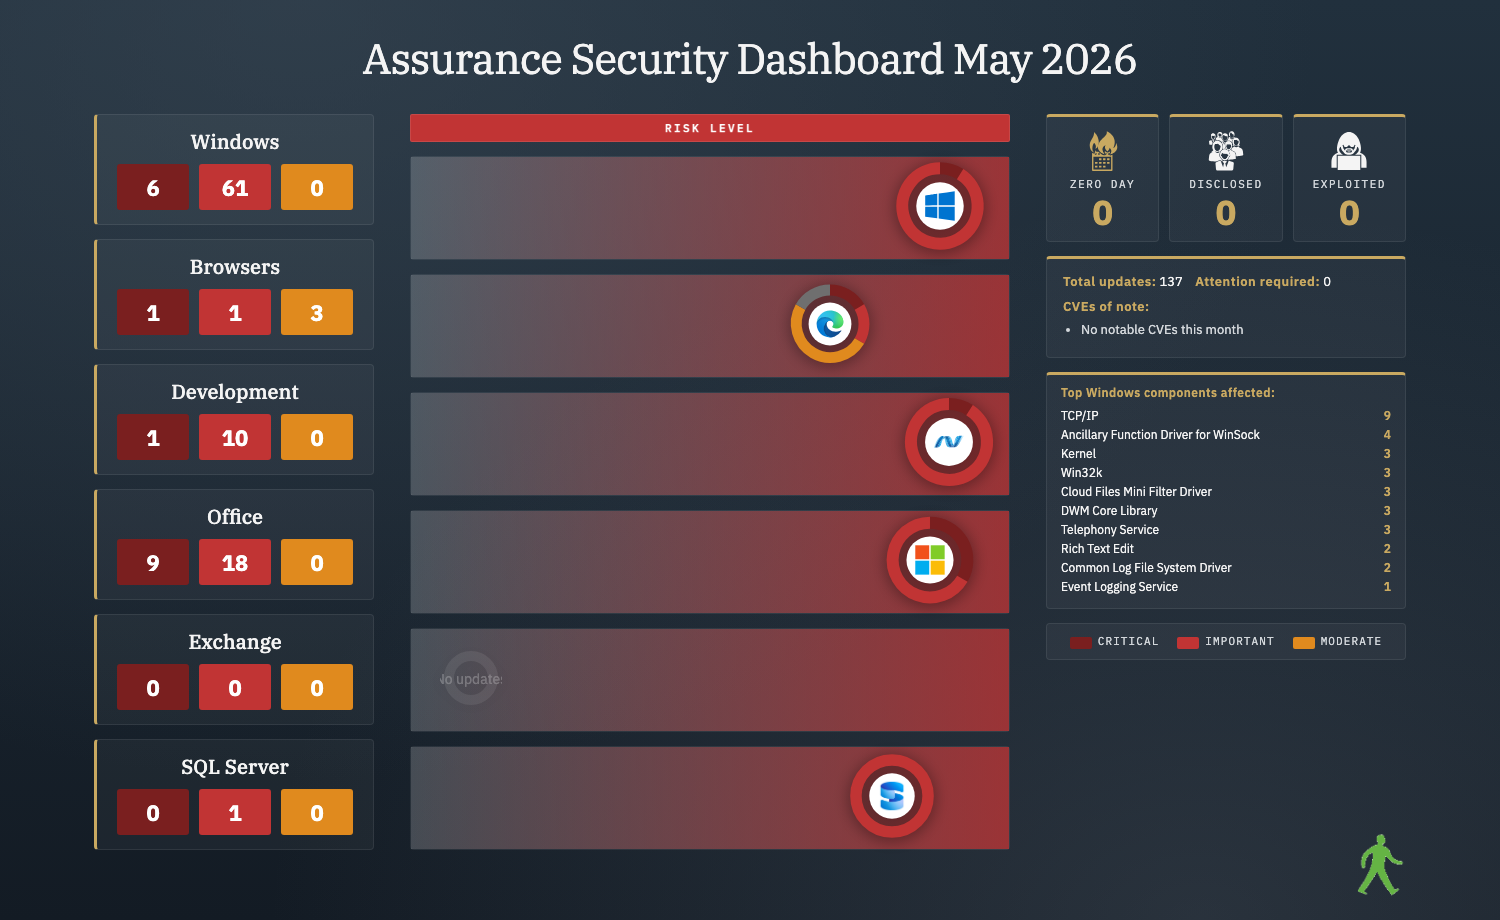
Task: Click SQL Server critical count 0
Action: coord(153,812)
